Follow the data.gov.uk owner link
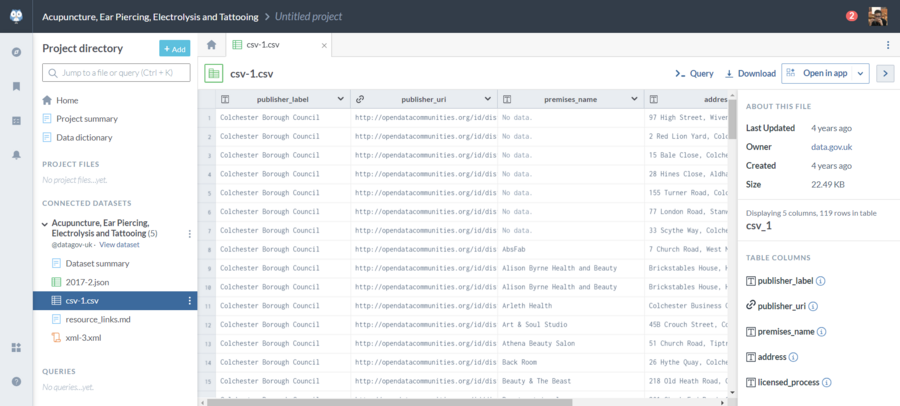The height and width of the screenshot is (406, 900). [832, 147]
